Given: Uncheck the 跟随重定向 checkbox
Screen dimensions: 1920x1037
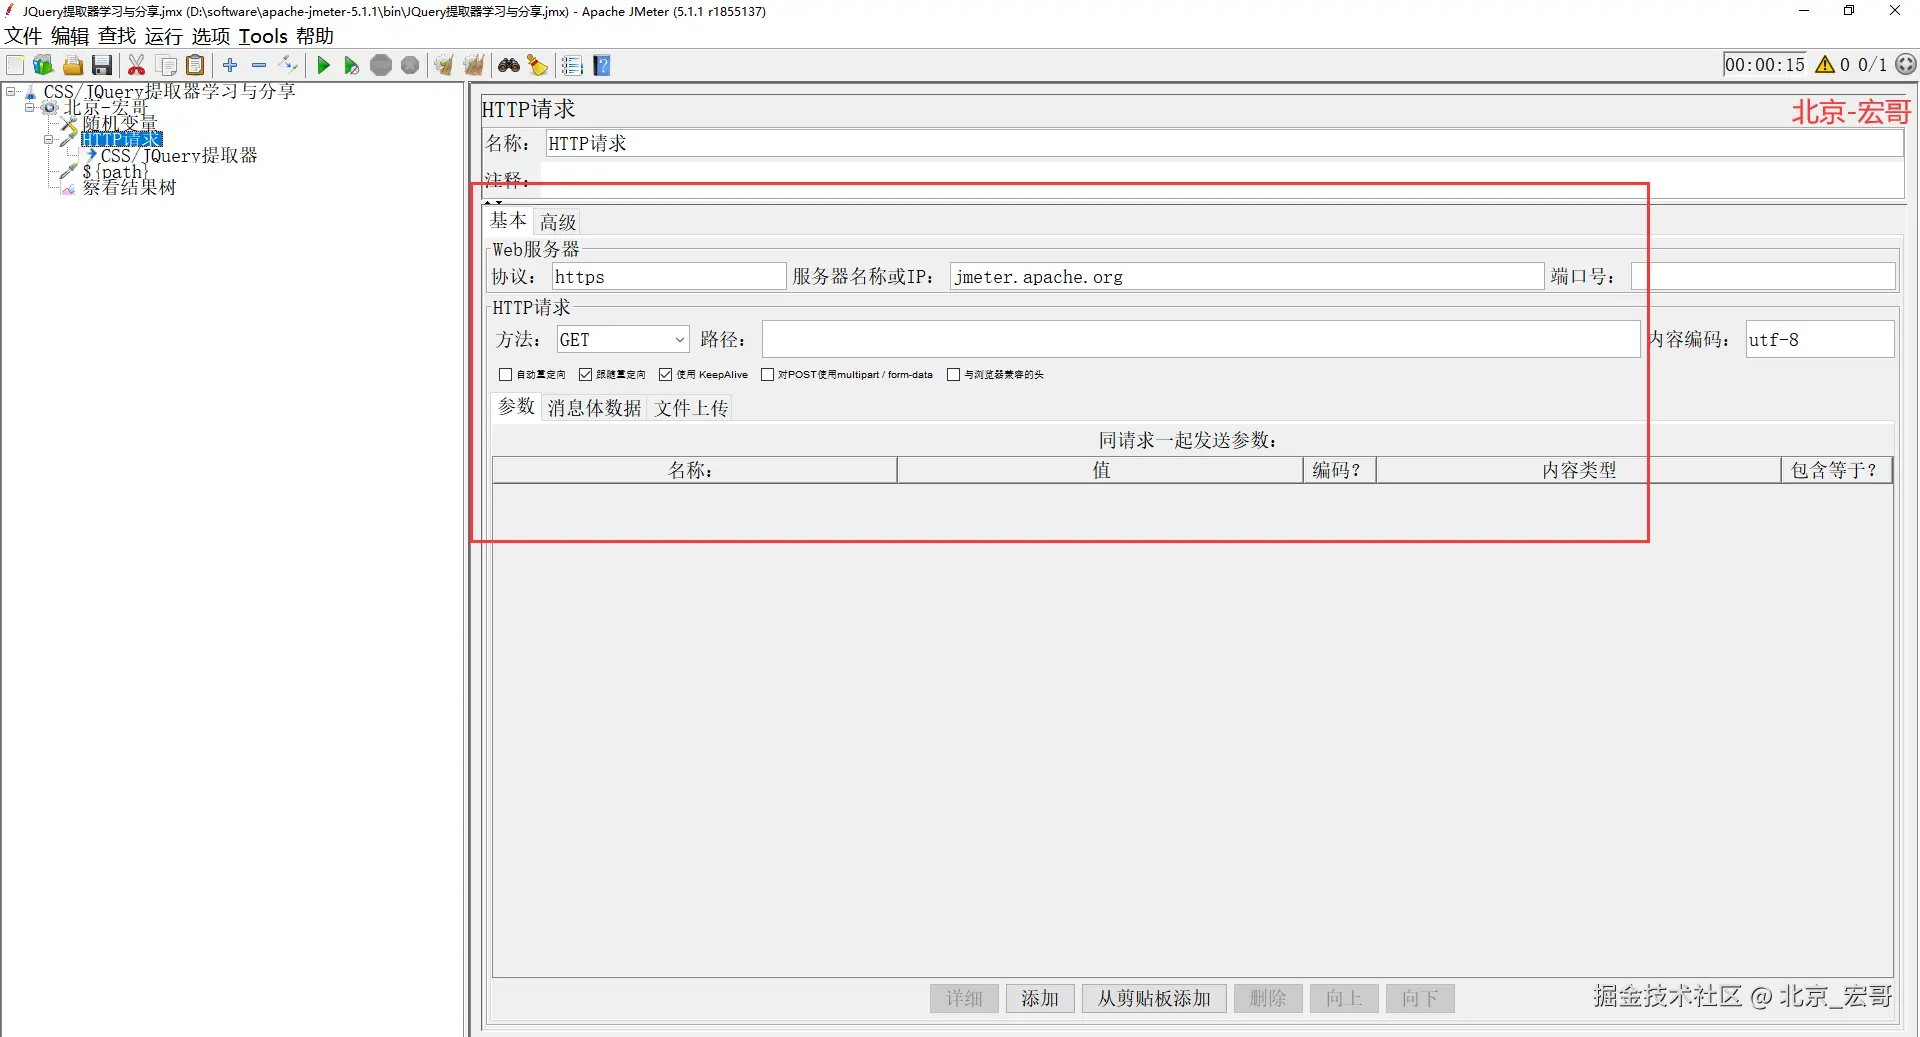Looking at the screenshot, I should click(x=585, y=375).
